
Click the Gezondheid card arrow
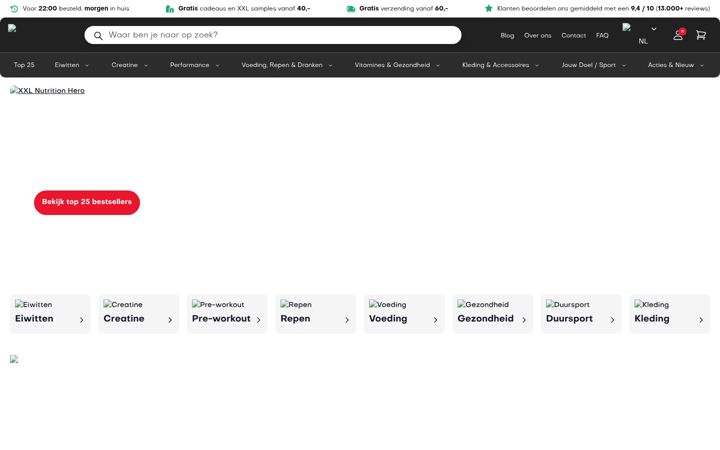pyautogui.click(x=524, y=320)
